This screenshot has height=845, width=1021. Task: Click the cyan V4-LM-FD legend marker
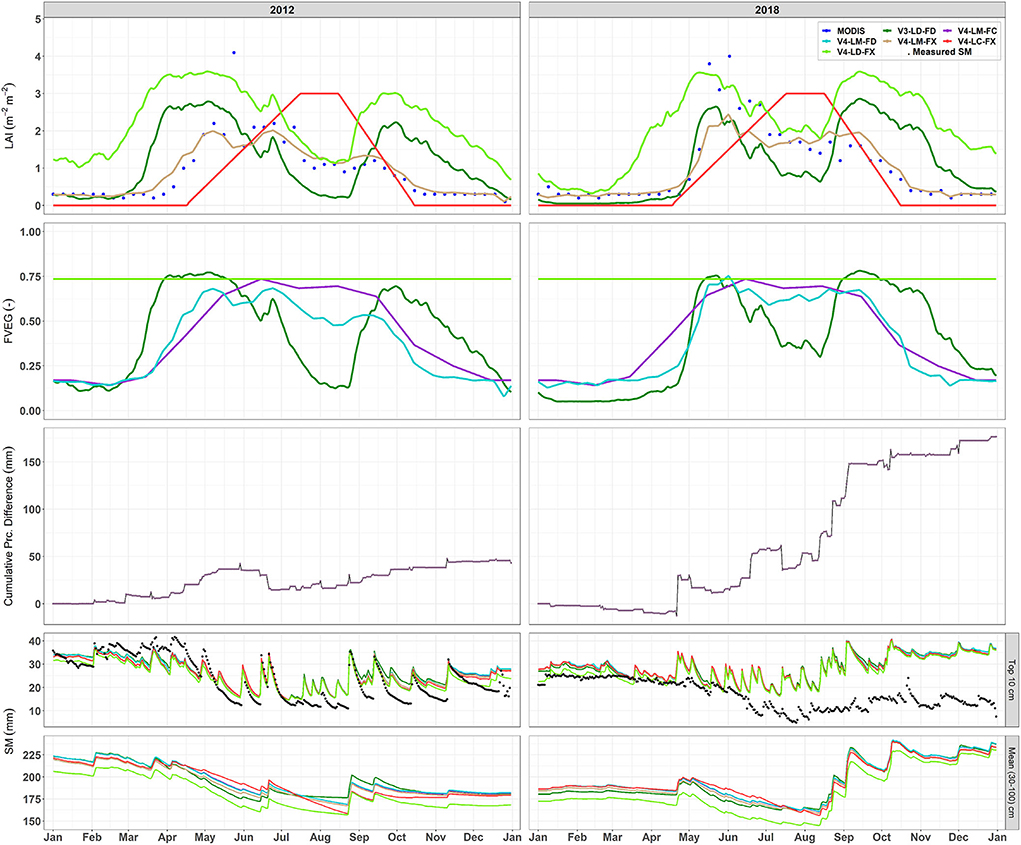[x=827, y=42]
